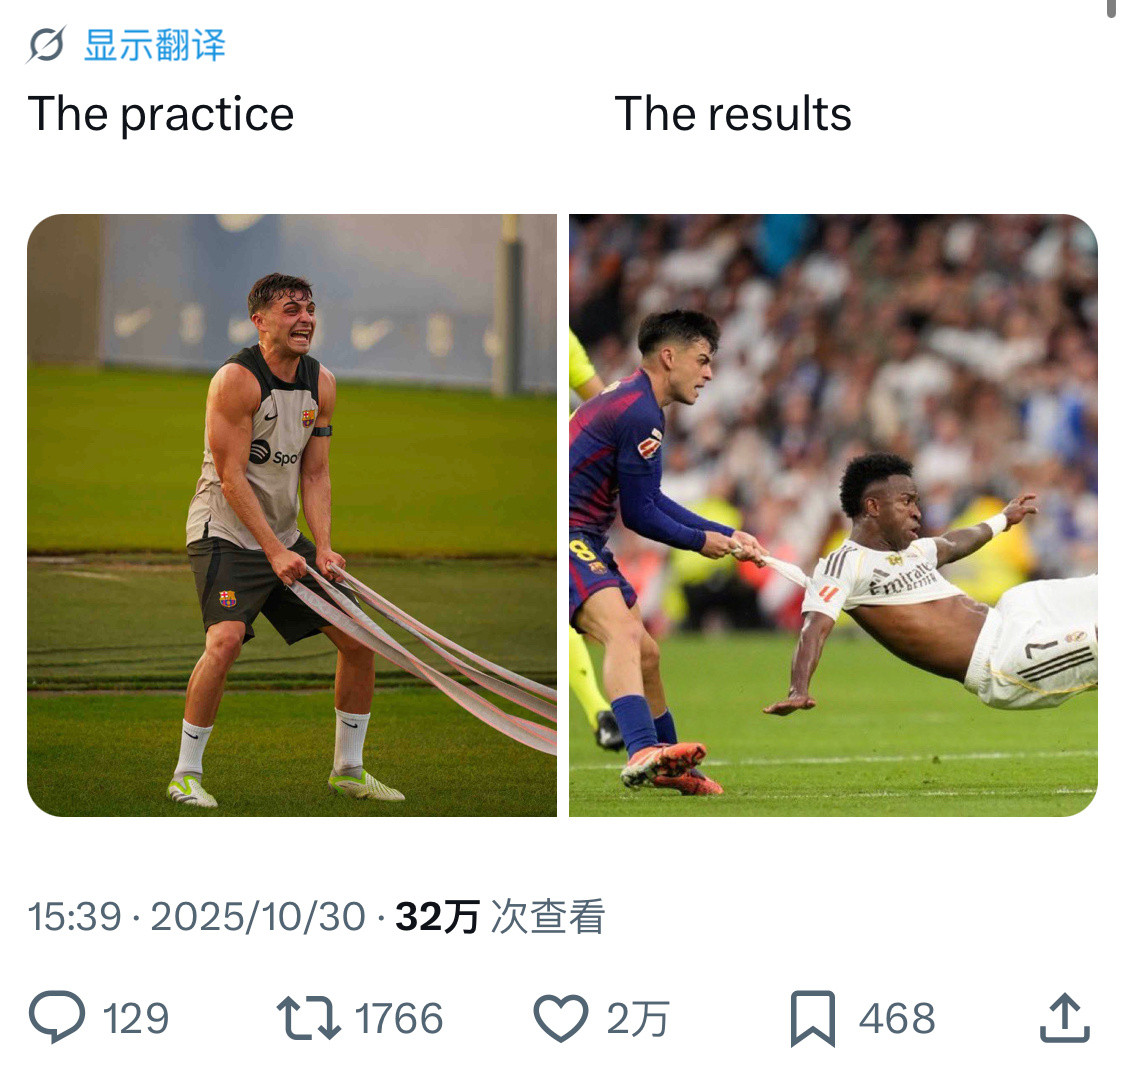
Task: Tap the retweet arrows icon
Action: coord(308,1018)
